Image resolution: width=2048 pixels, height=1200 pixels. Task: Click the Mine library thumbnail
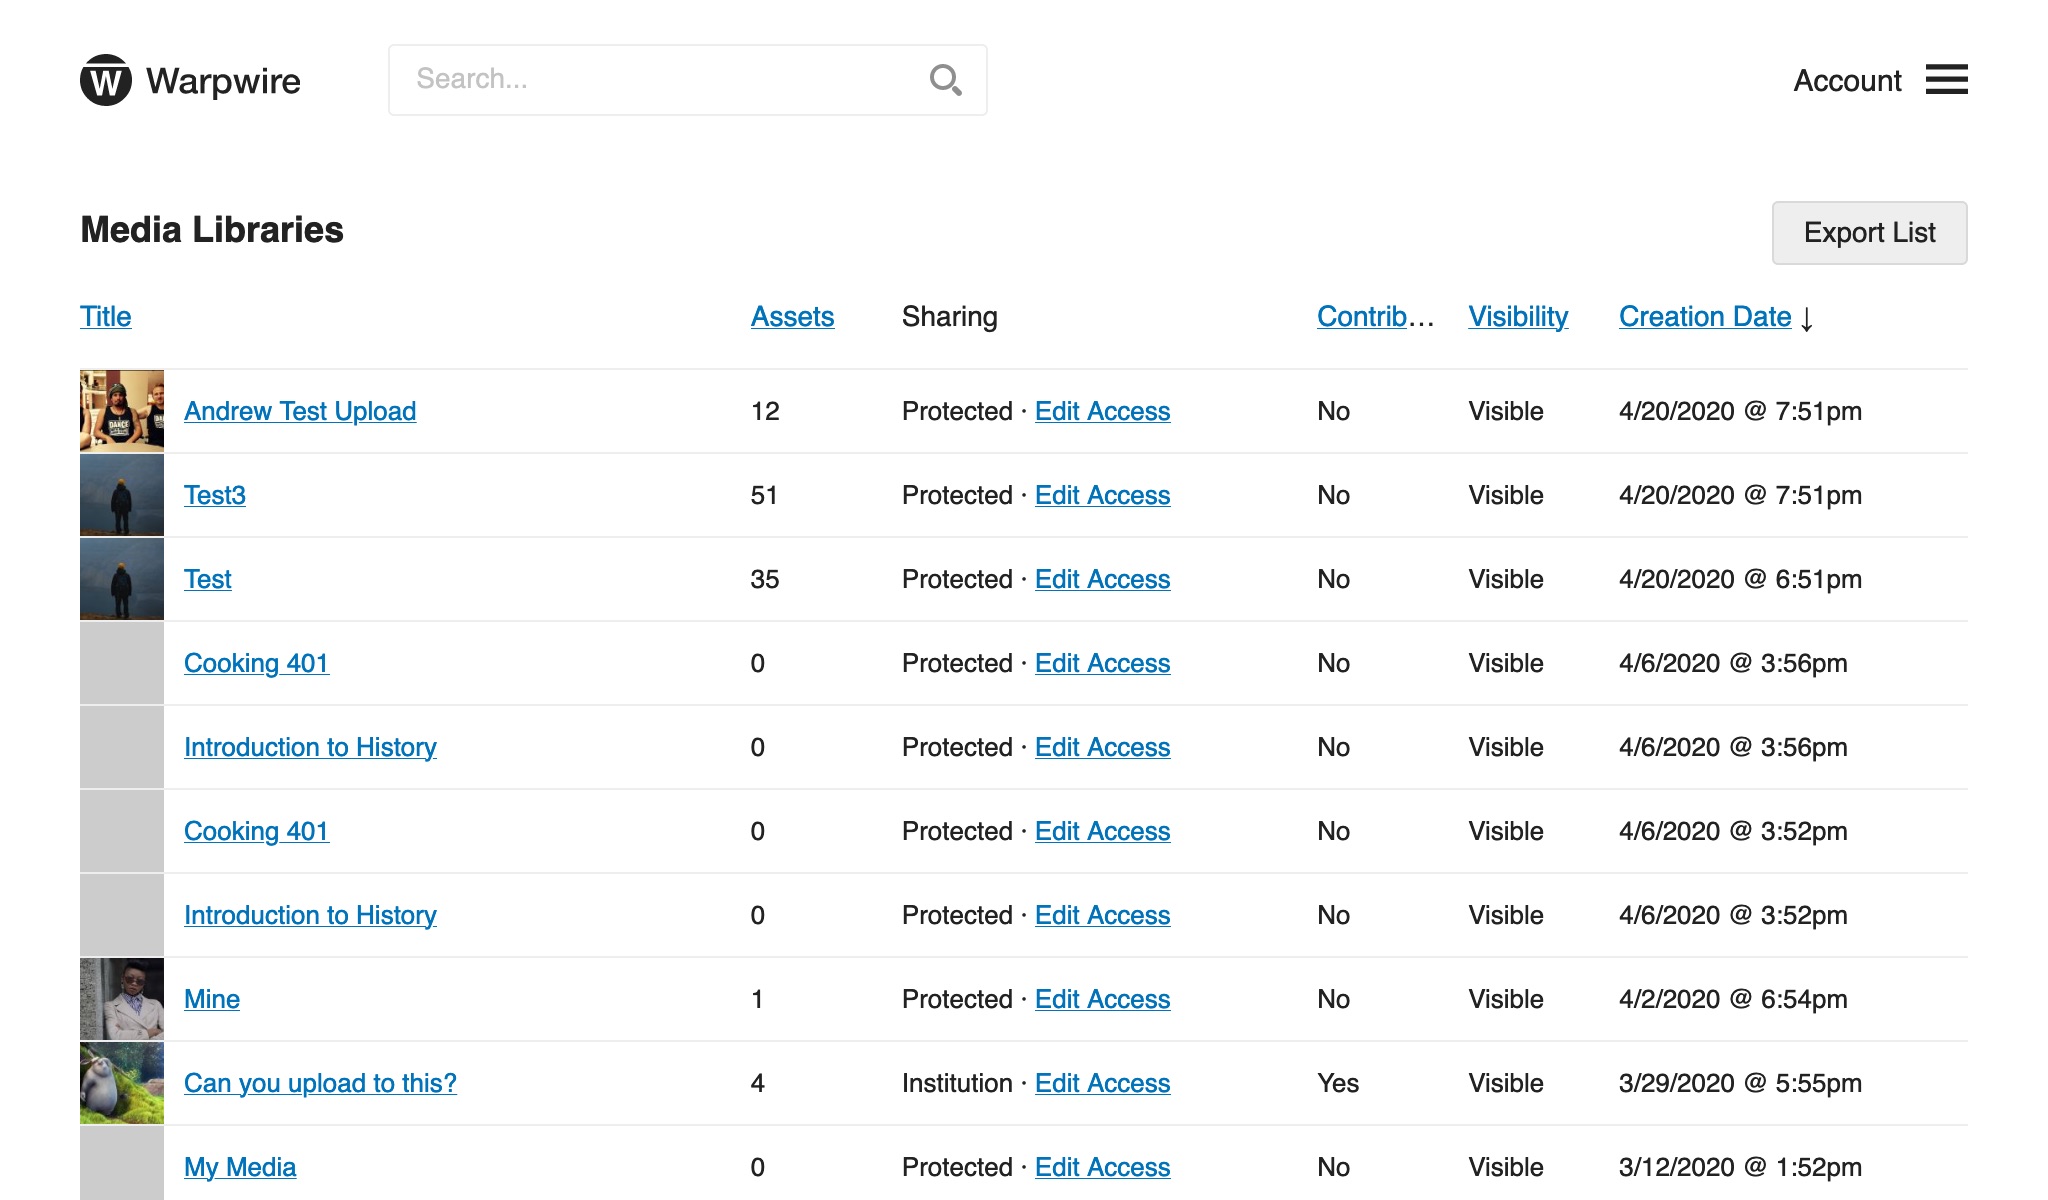pyautogui.click(x=122, y=999)
